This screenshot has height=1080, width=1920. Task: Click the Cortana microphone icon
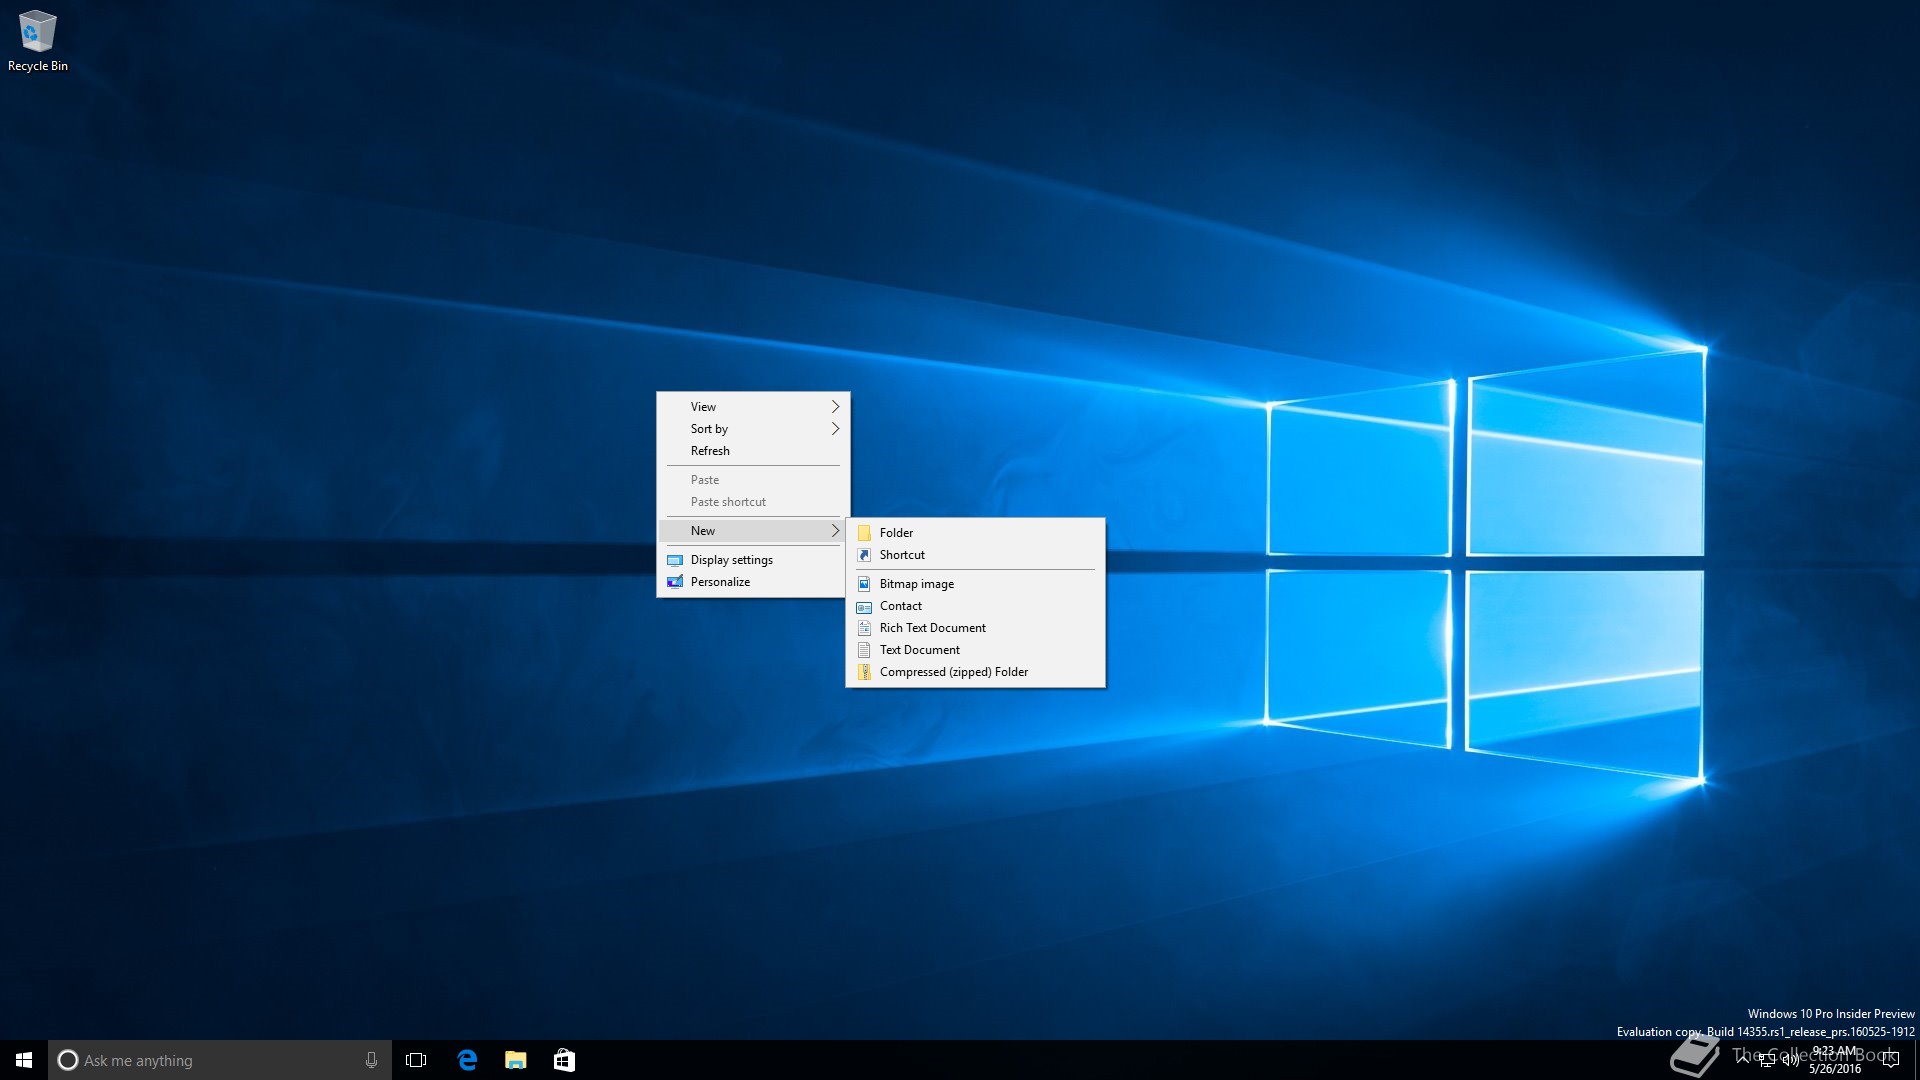[x=371, y=1060]
